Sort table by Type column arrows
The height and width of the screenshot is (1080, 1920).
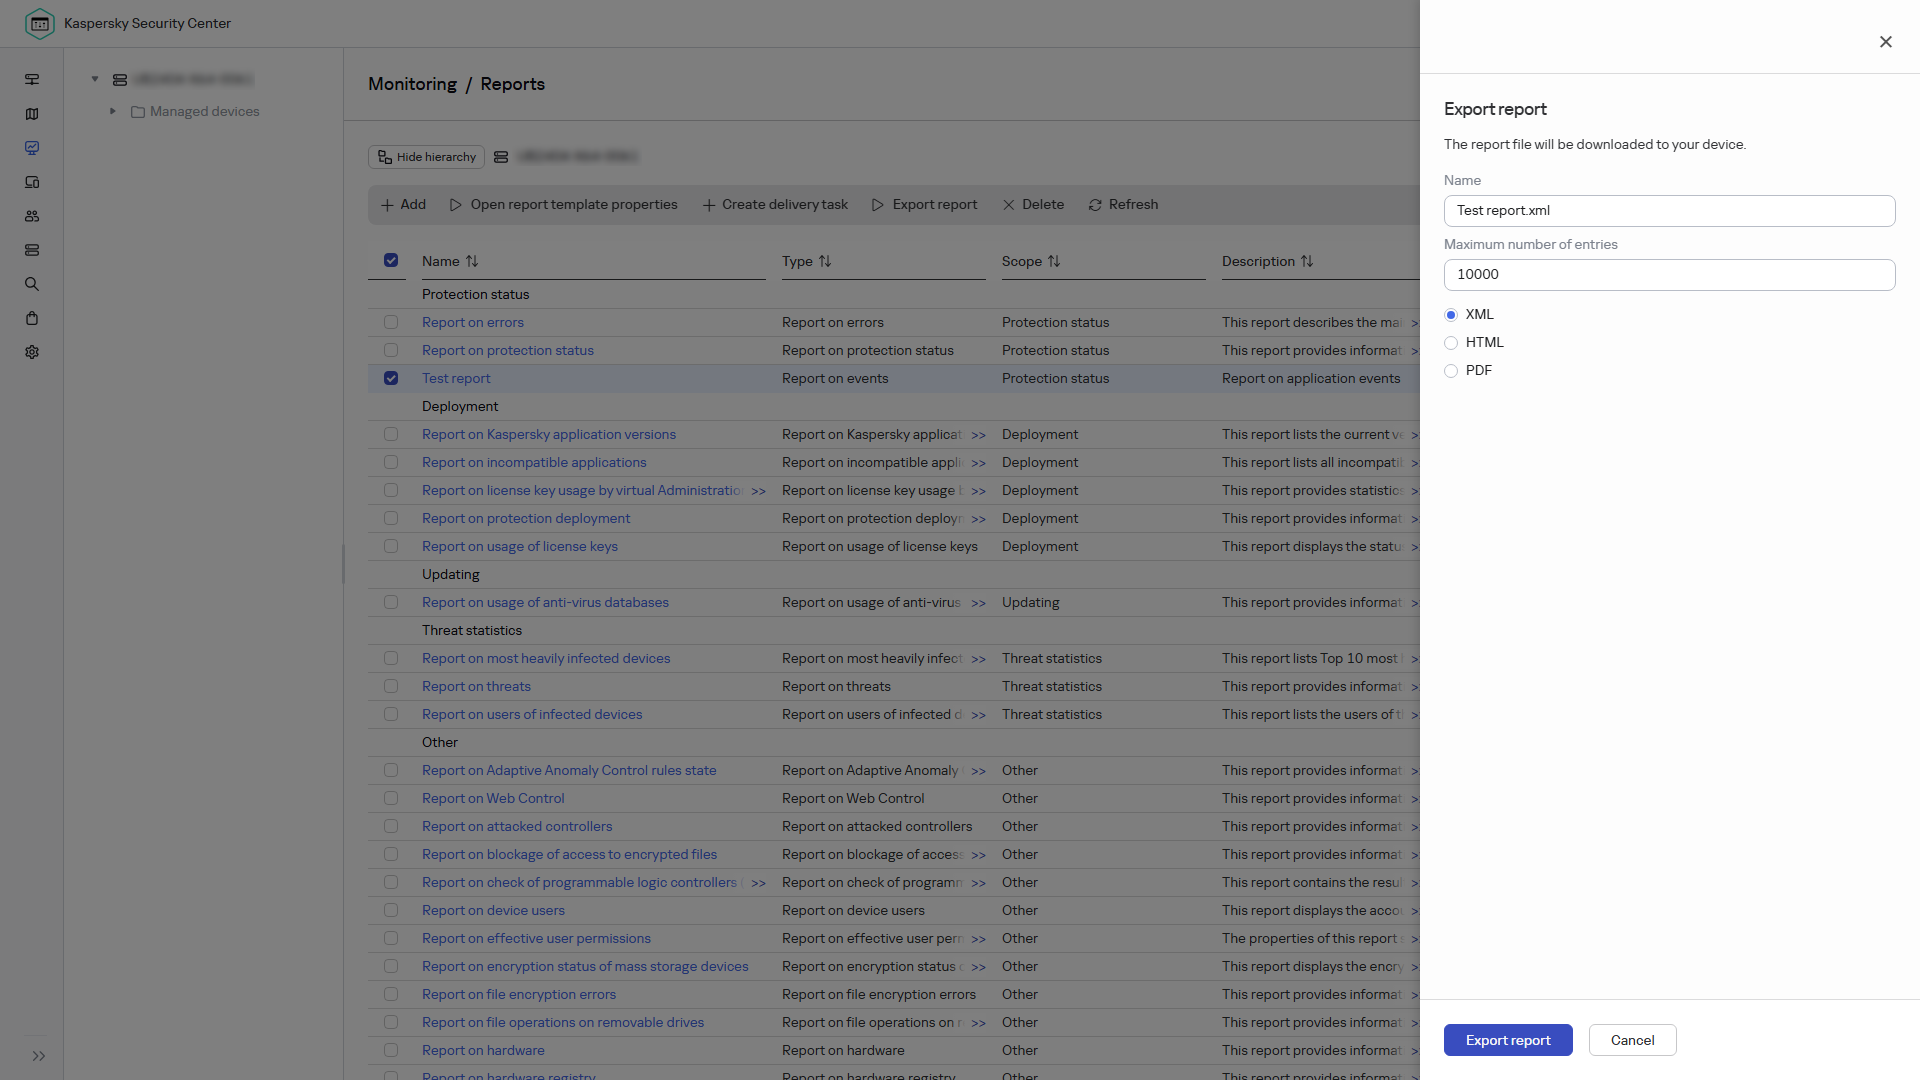tap(825, 261)
